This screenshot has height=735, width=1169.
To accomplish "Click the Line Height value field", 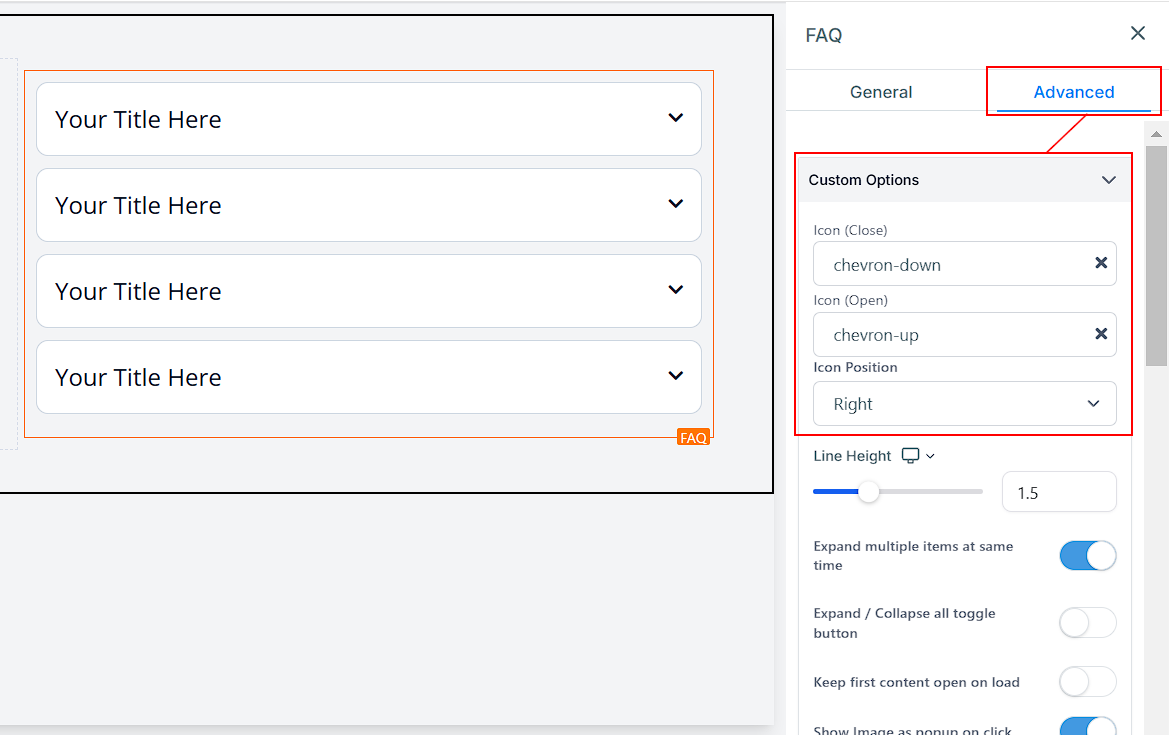I will 1058,493.
